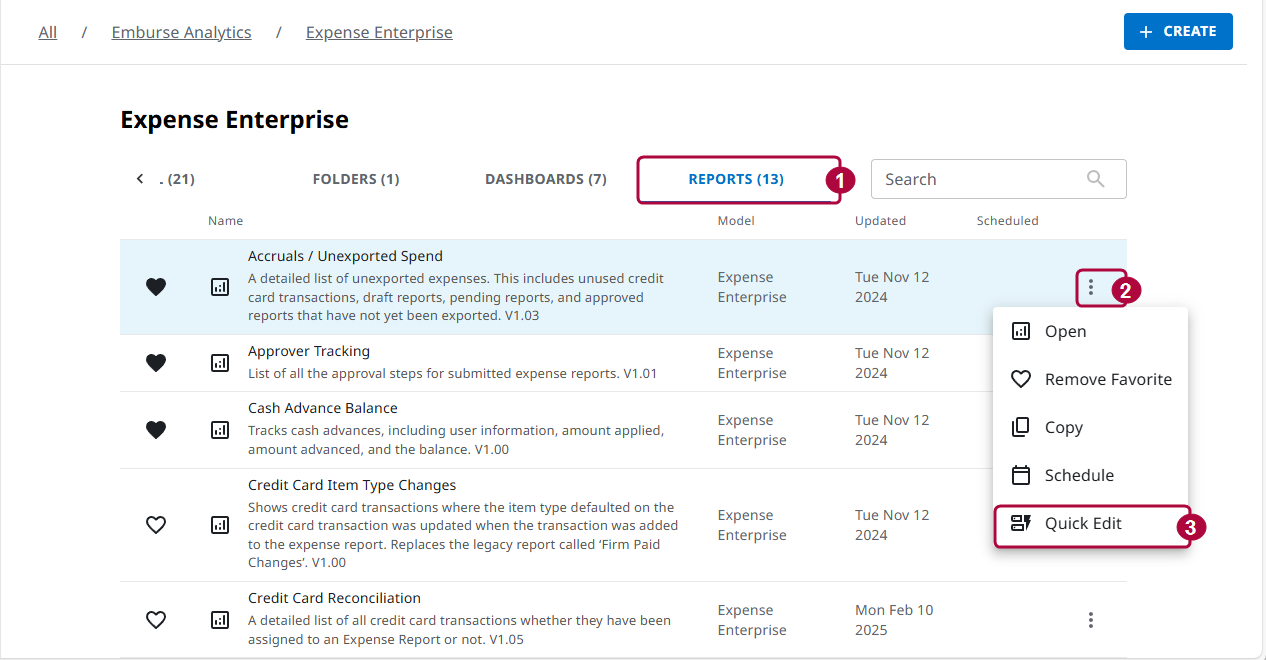This screenshot has width=1266, height=660.
Task: Click the Name column header
Action: tap(226, 221)
